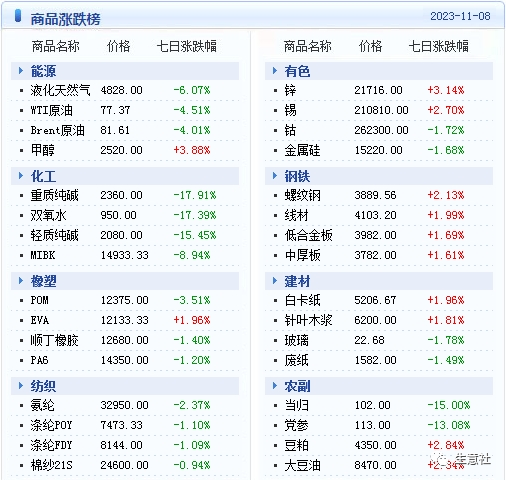The image size is (506, 480).
Task: Select WTI原油 commodity name
Action: [x=52, y=110]
